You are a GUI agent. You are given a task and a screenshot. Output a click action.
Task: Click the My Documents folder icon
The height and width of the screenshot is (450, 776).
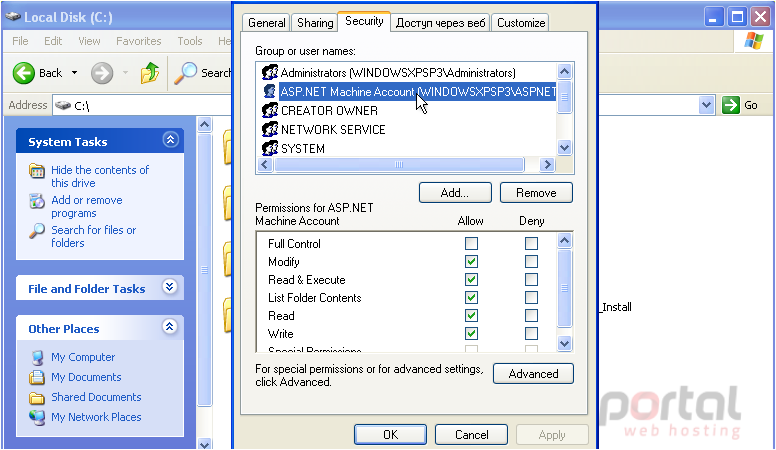click(37, 377)
